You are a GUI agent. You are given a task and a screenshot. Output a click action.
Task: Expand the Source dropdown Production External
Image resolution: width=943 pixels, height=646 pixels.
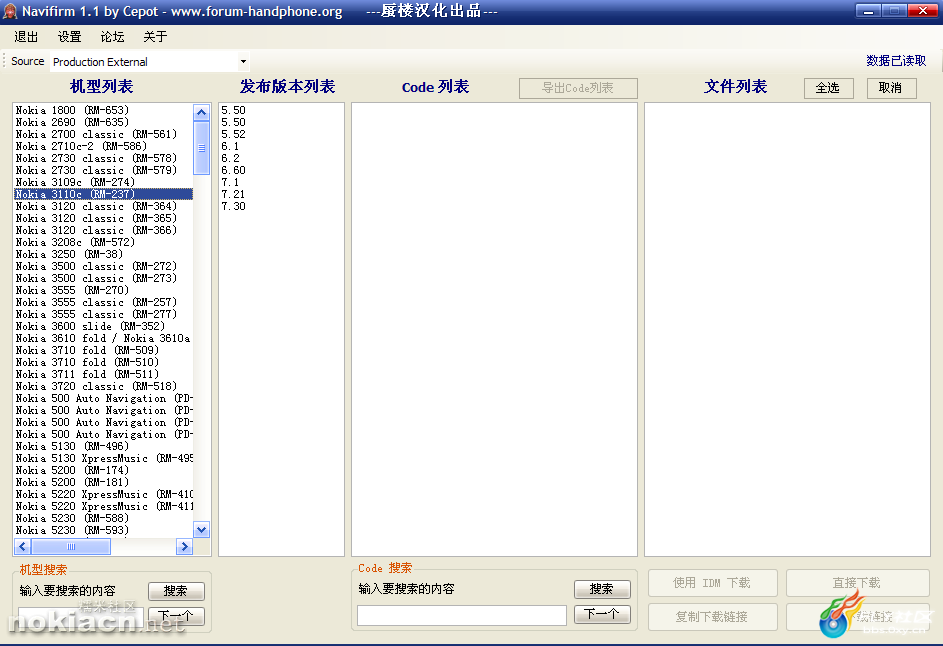pos(243,61)
